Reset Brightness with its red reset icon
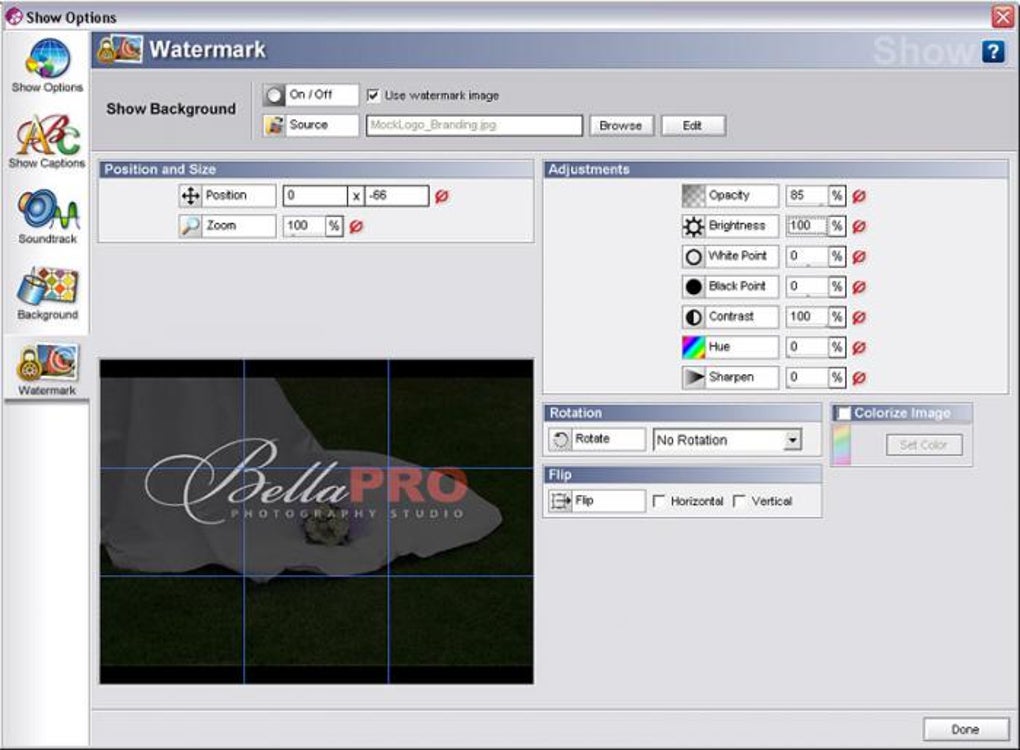The height and width of the screenshot is (750, 1020). pos(859,226)
